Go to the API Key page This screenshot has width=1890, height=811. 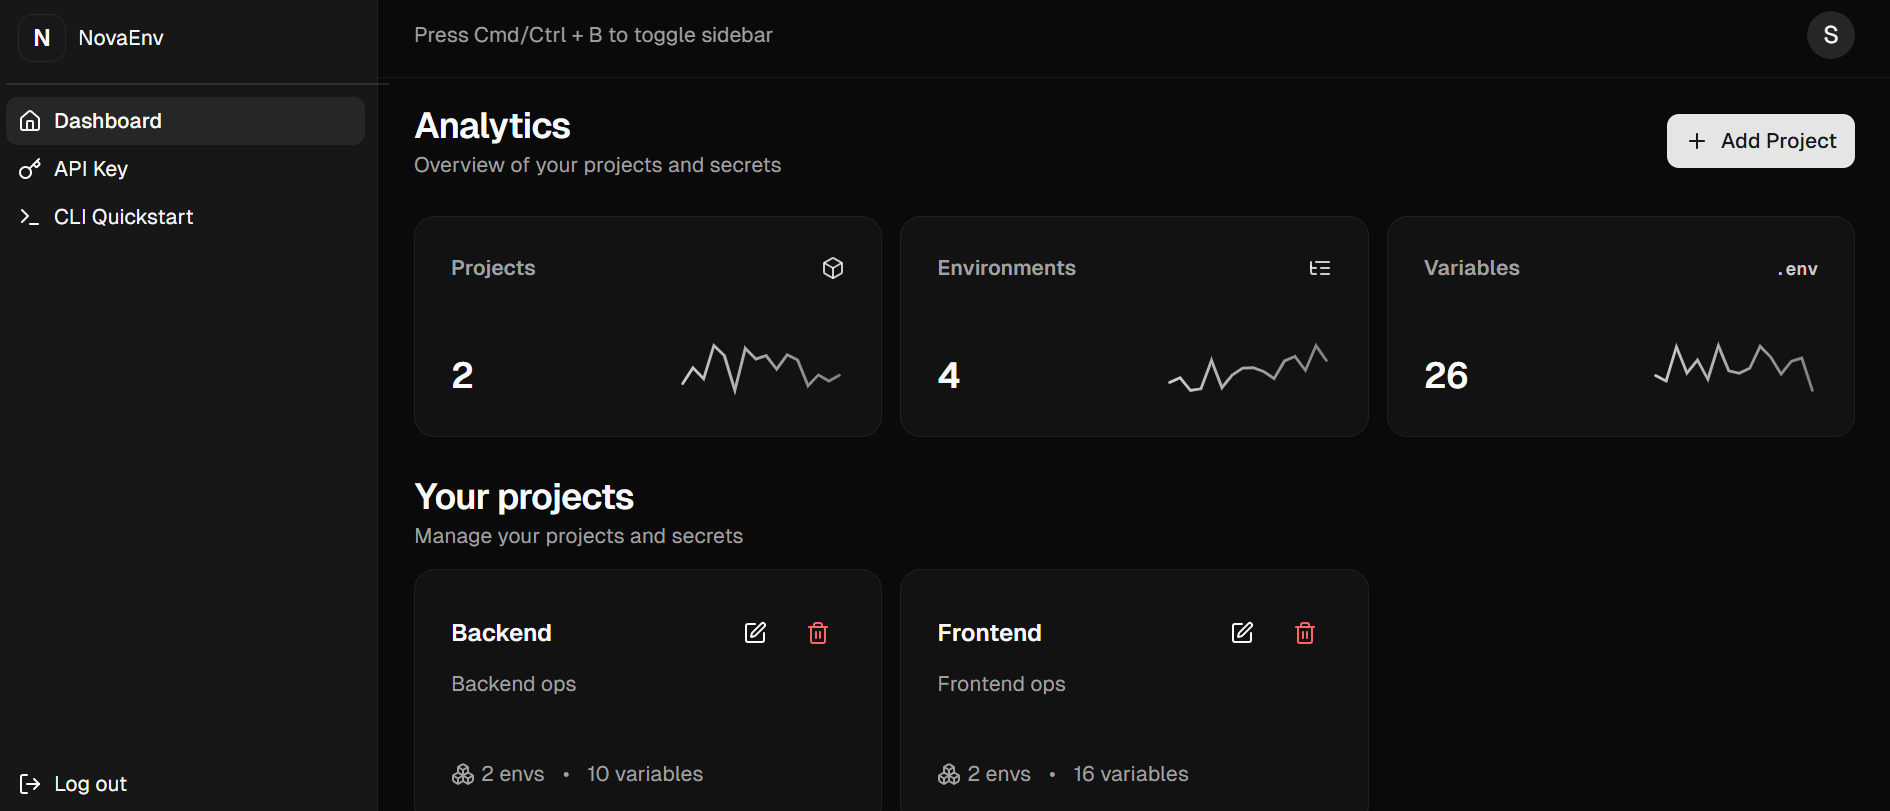pos(91,169)
